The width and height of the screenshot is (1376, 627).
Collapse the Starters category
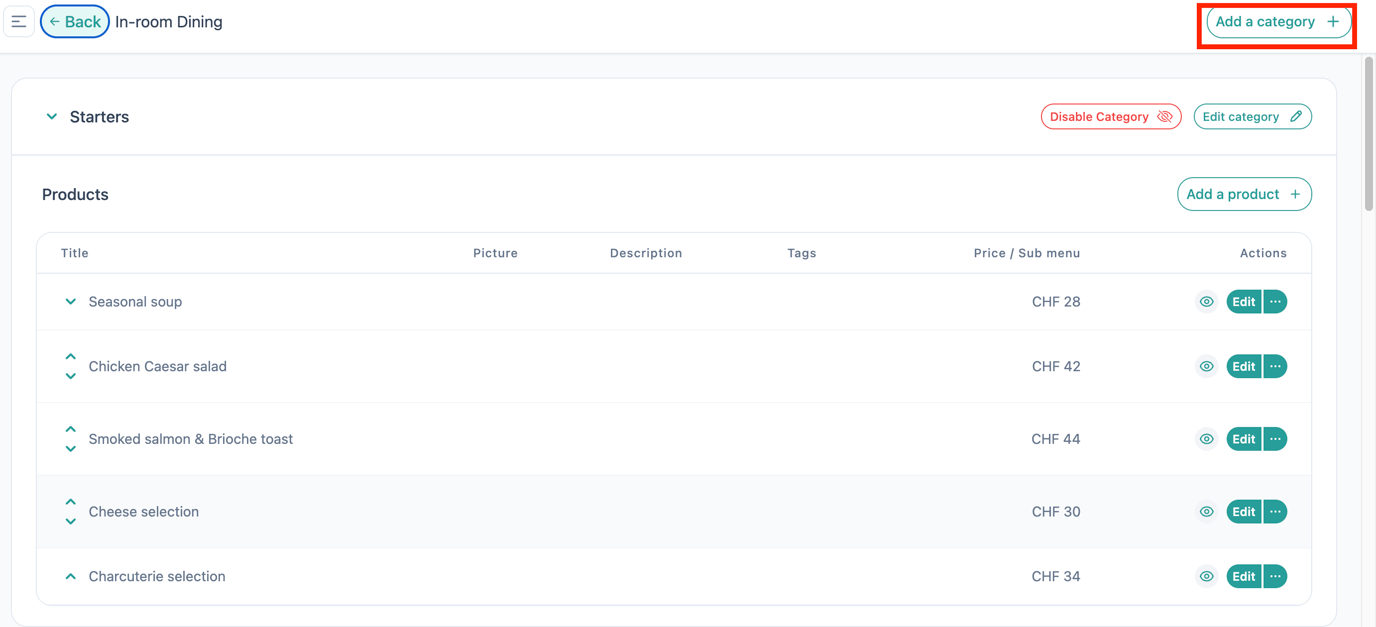(51, 116)
